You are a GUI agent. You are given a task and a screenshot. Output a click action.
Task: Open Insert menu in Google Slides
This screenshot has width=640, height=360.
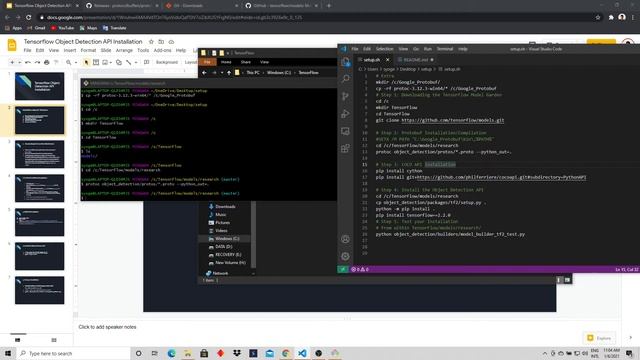point(70,50)
